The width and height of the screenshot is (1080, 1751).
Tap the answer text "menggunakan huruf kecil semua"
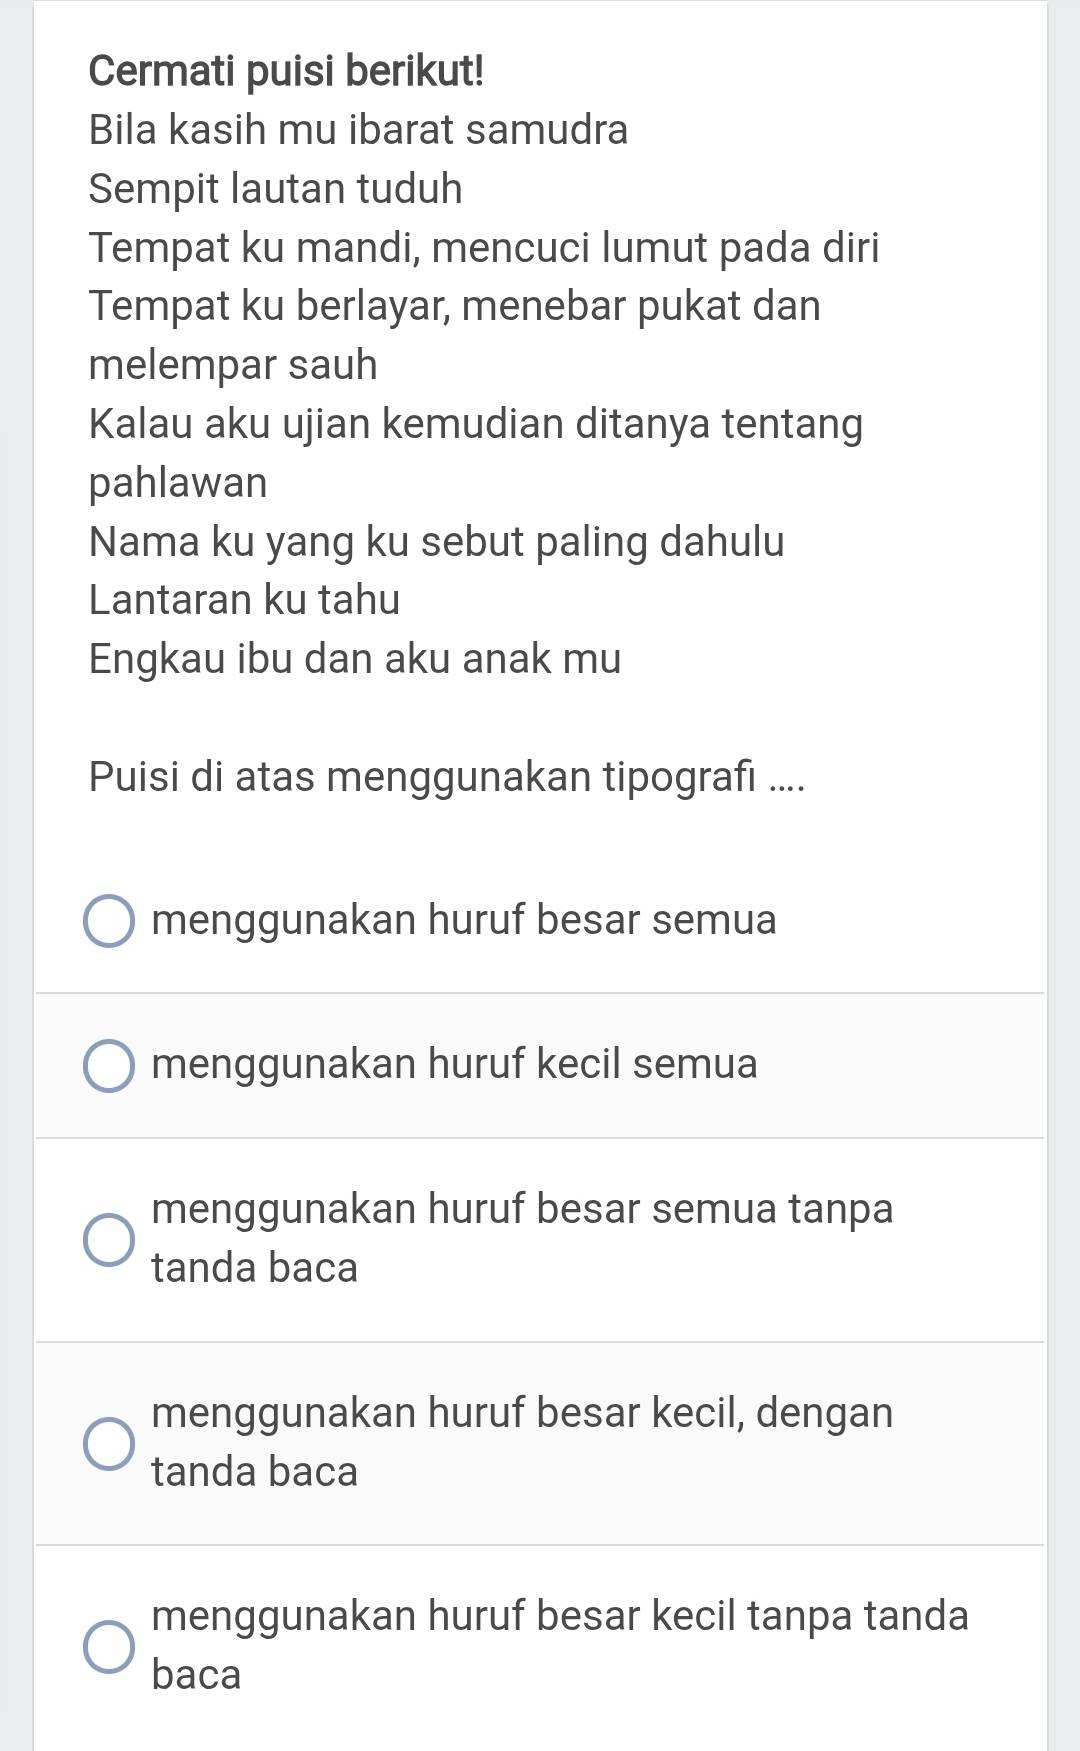(x=455, y=1064)
